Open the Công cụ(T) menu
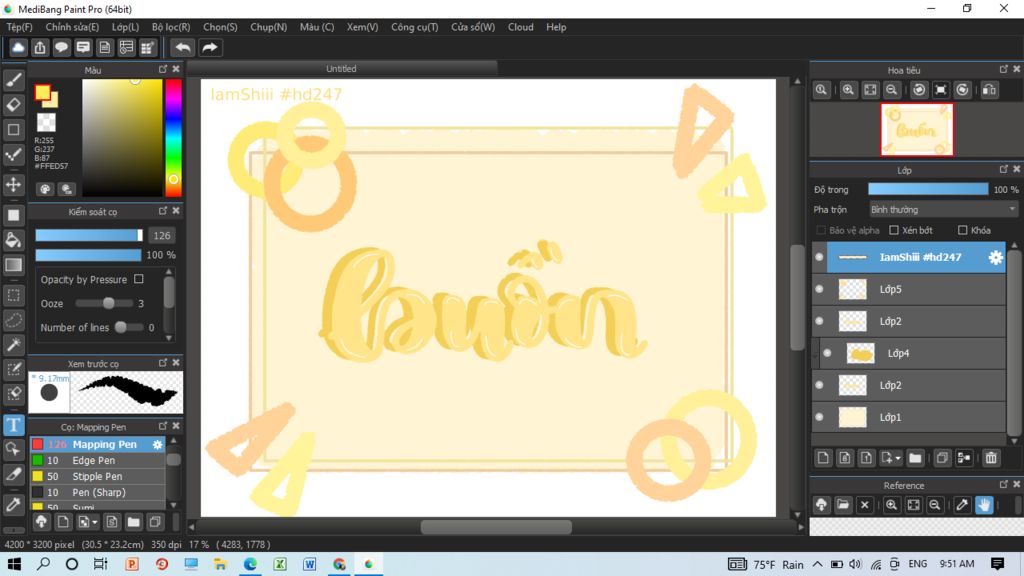The image size is (1024, 576). (x=415, y=27)
